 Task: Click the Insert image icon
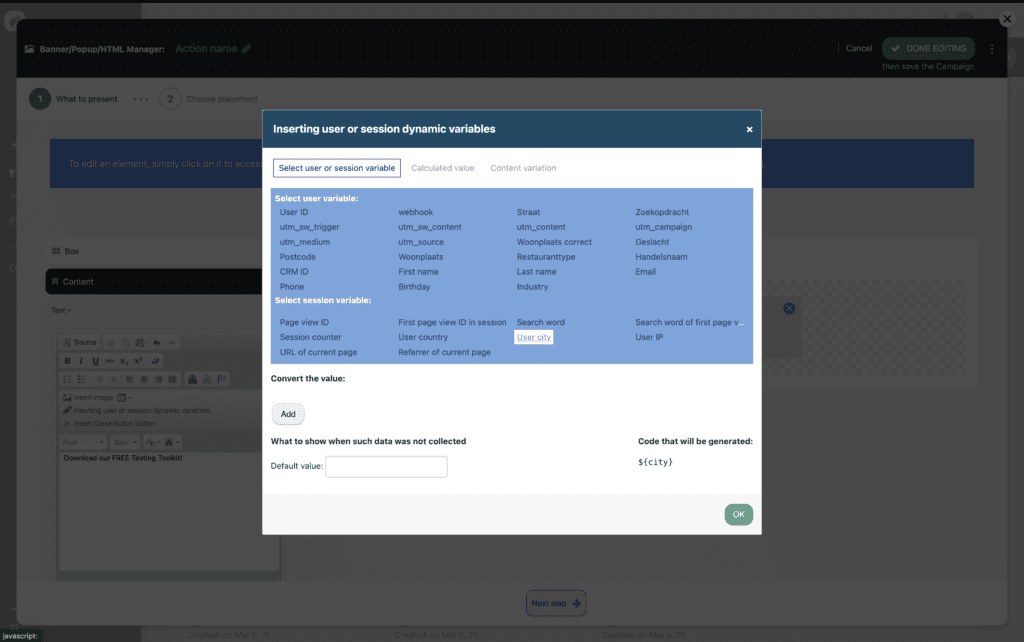[67, 397]
